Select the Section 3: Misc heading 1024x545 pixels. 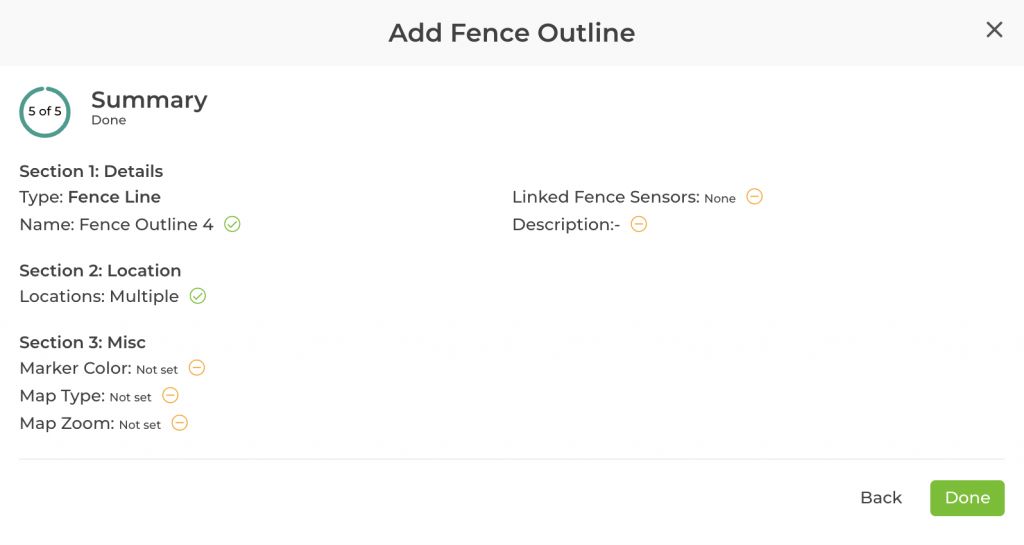click(82, 342)
